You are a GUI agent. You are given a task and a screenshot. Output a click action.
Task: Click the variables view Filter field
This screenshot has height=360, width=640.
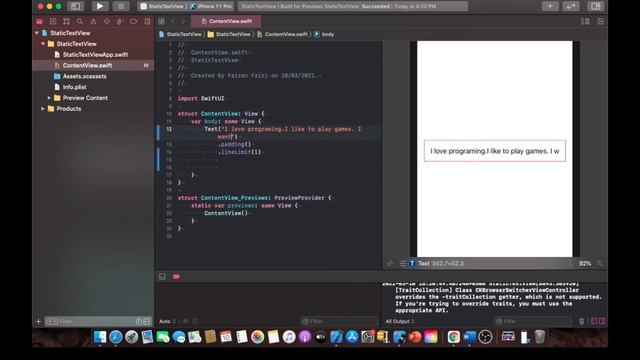[x=340, y=322]
